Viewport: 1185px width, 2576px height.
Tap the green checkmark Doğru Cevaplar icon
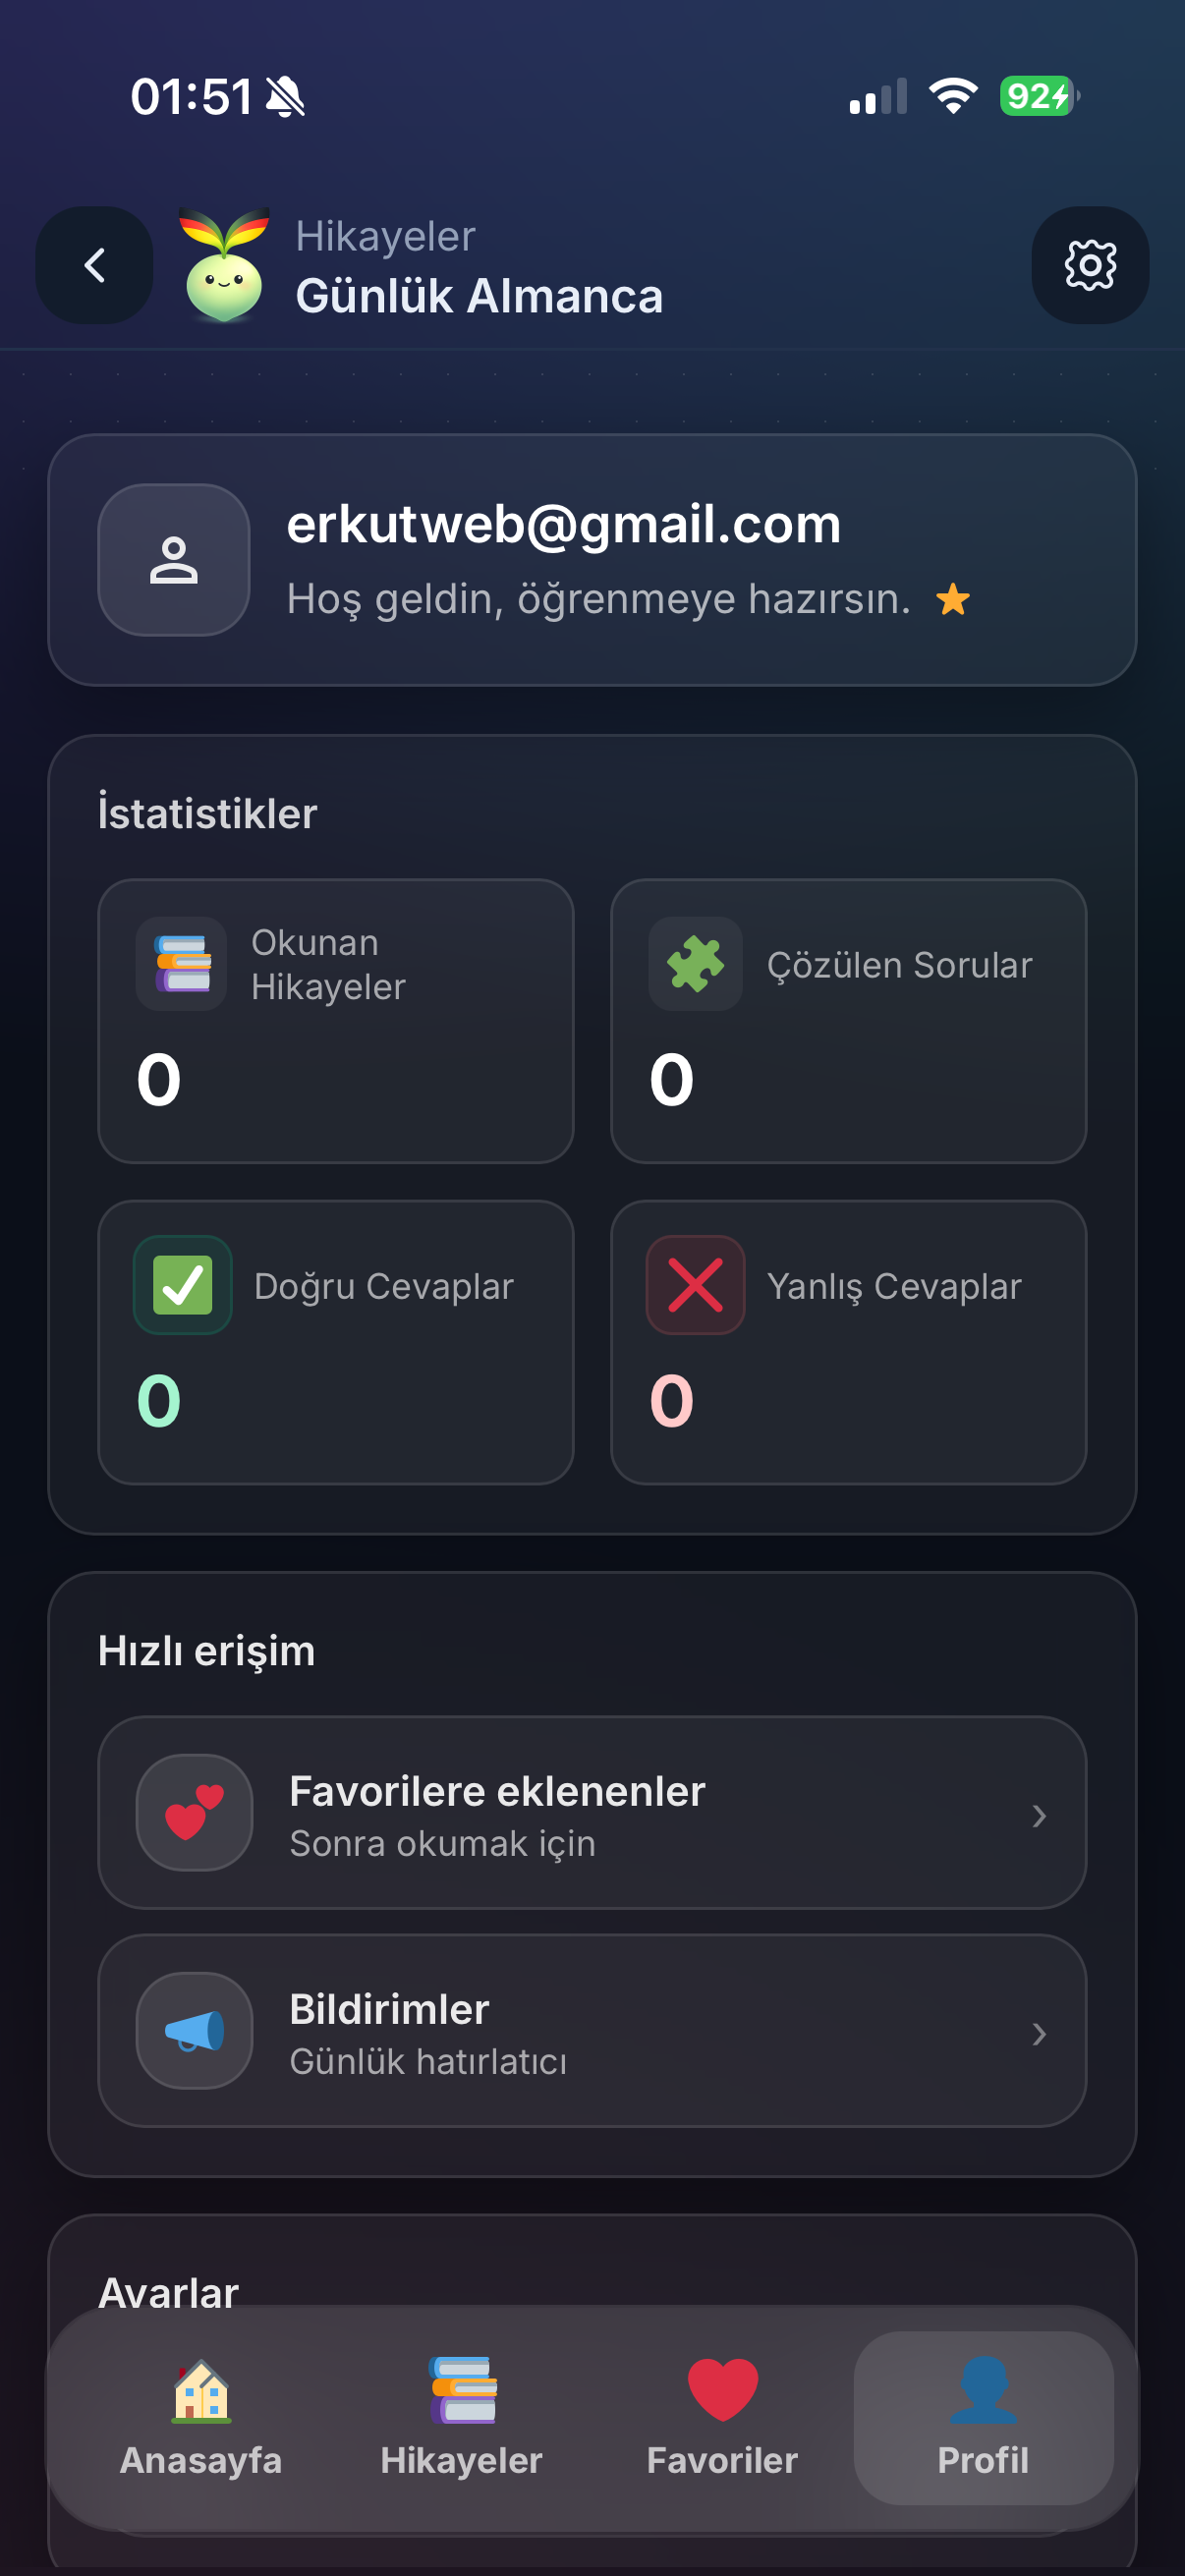click(182, 1285)
